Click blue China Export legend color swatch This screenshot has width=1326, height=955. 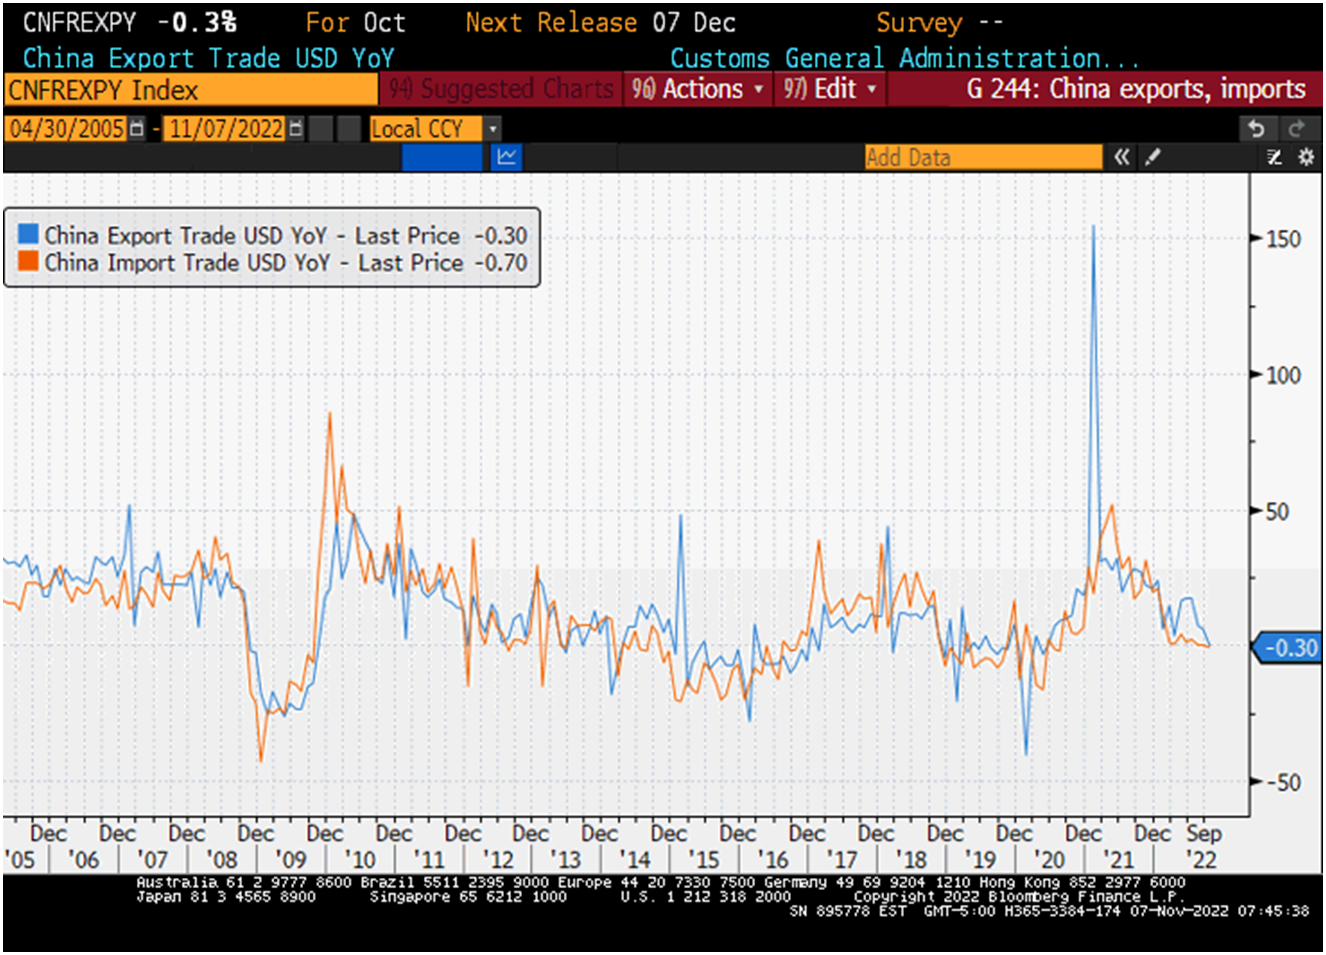click(28, 234)
